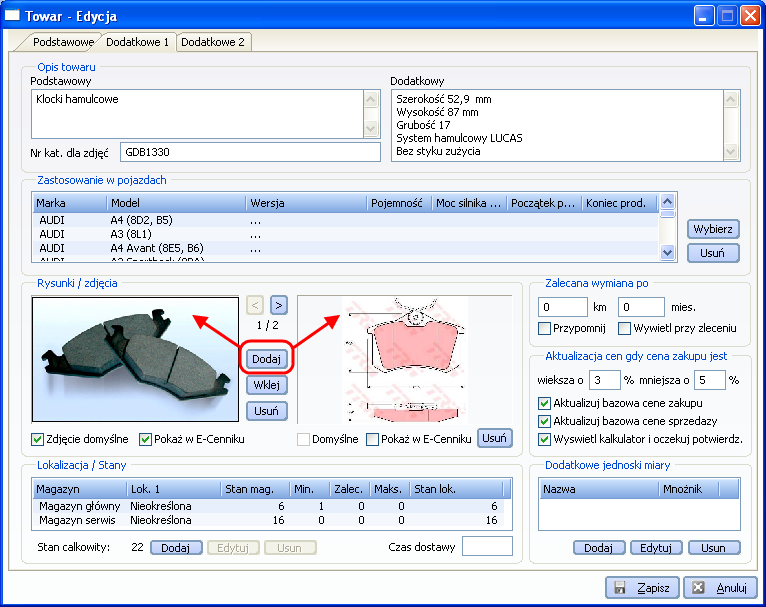
Task: Click the Wersja column header
Action: [306, 203]
